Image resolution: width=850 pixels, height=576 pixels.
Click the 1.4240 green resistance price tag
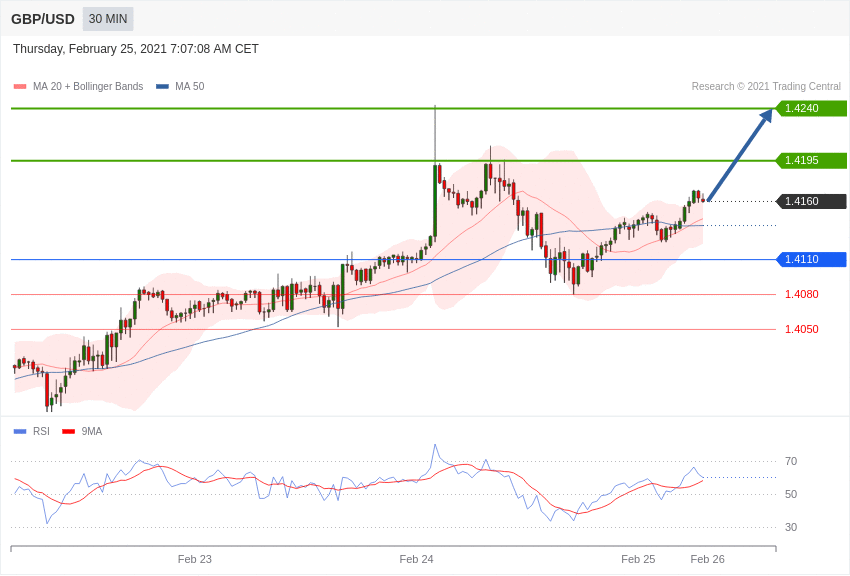click(x=812, y=108)
